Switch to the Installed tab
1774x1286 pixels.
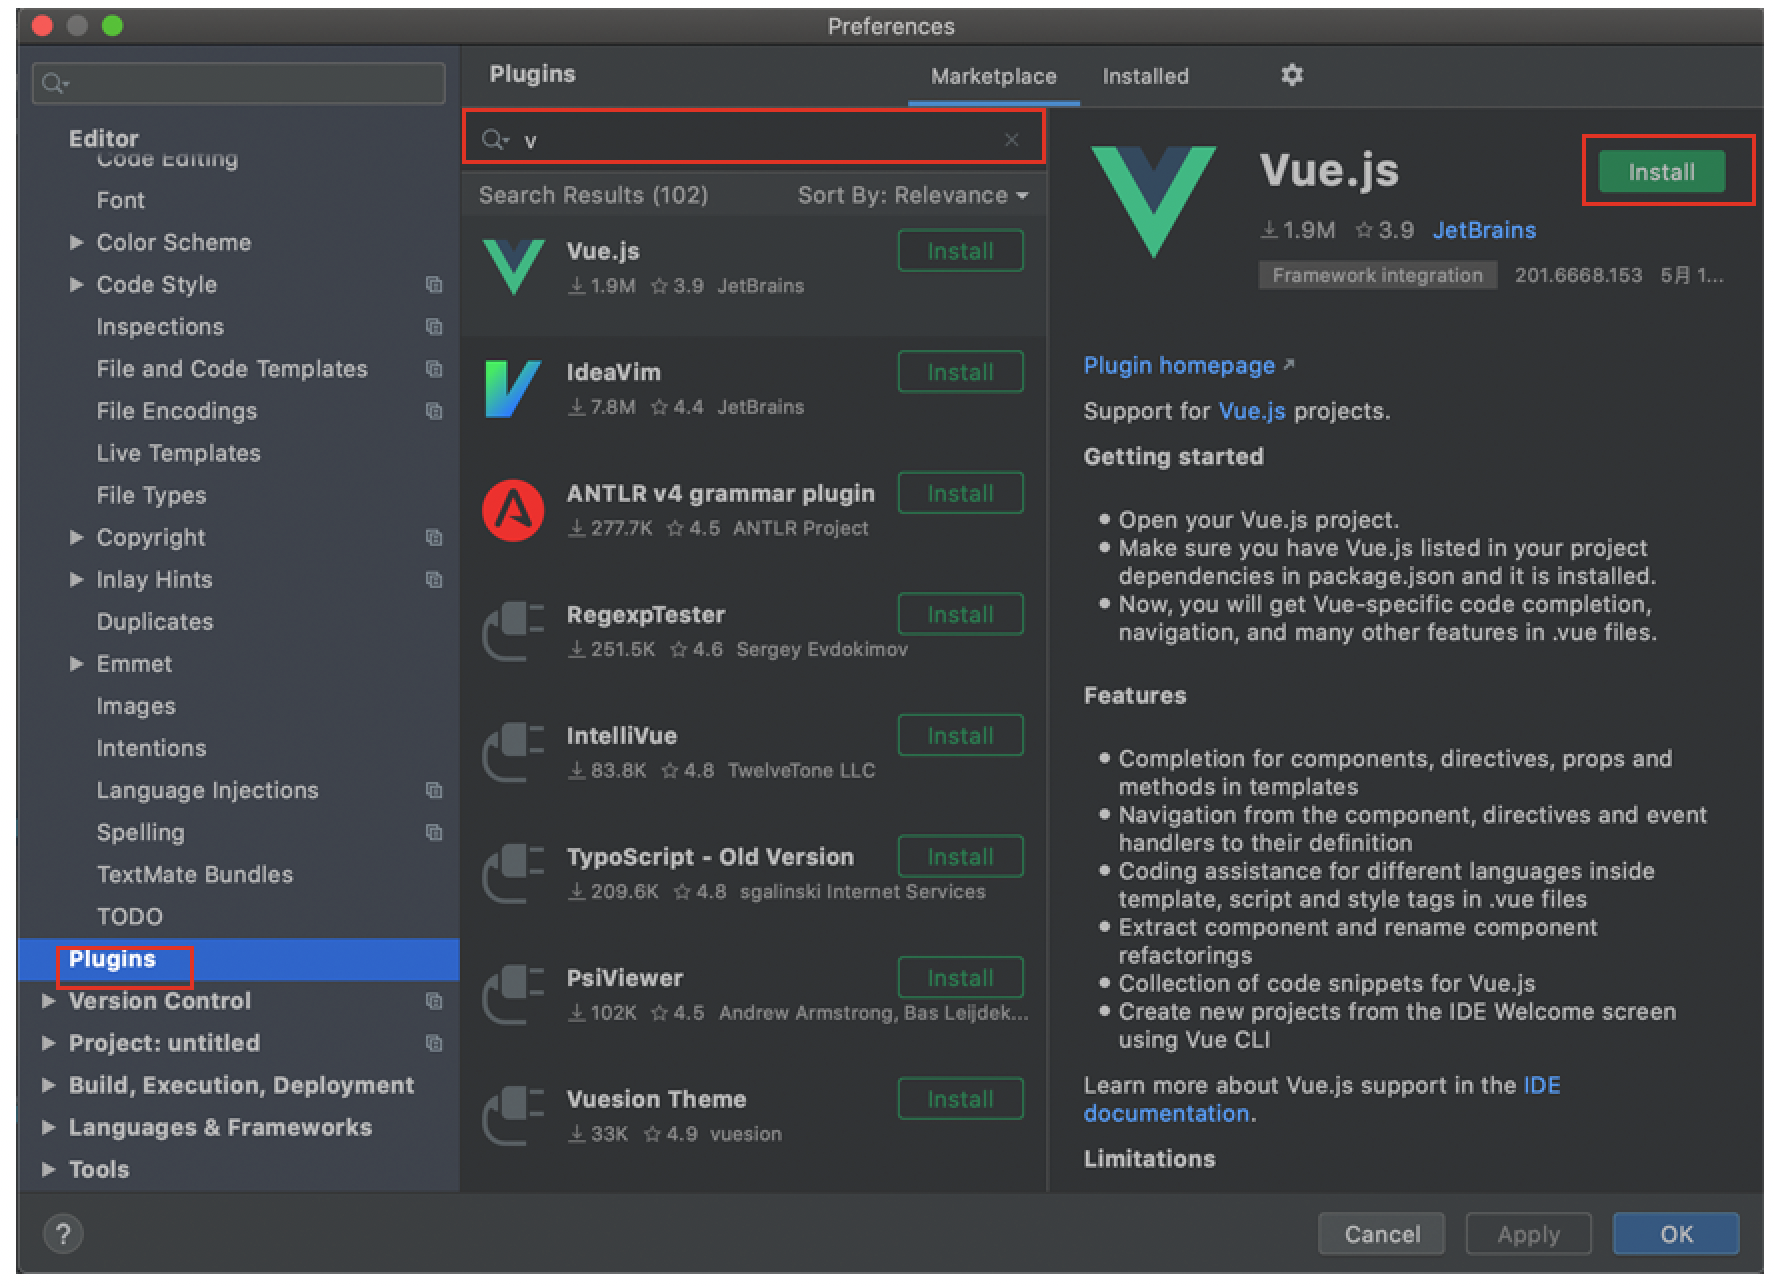pyautogui.click(x=1145, y=76)
